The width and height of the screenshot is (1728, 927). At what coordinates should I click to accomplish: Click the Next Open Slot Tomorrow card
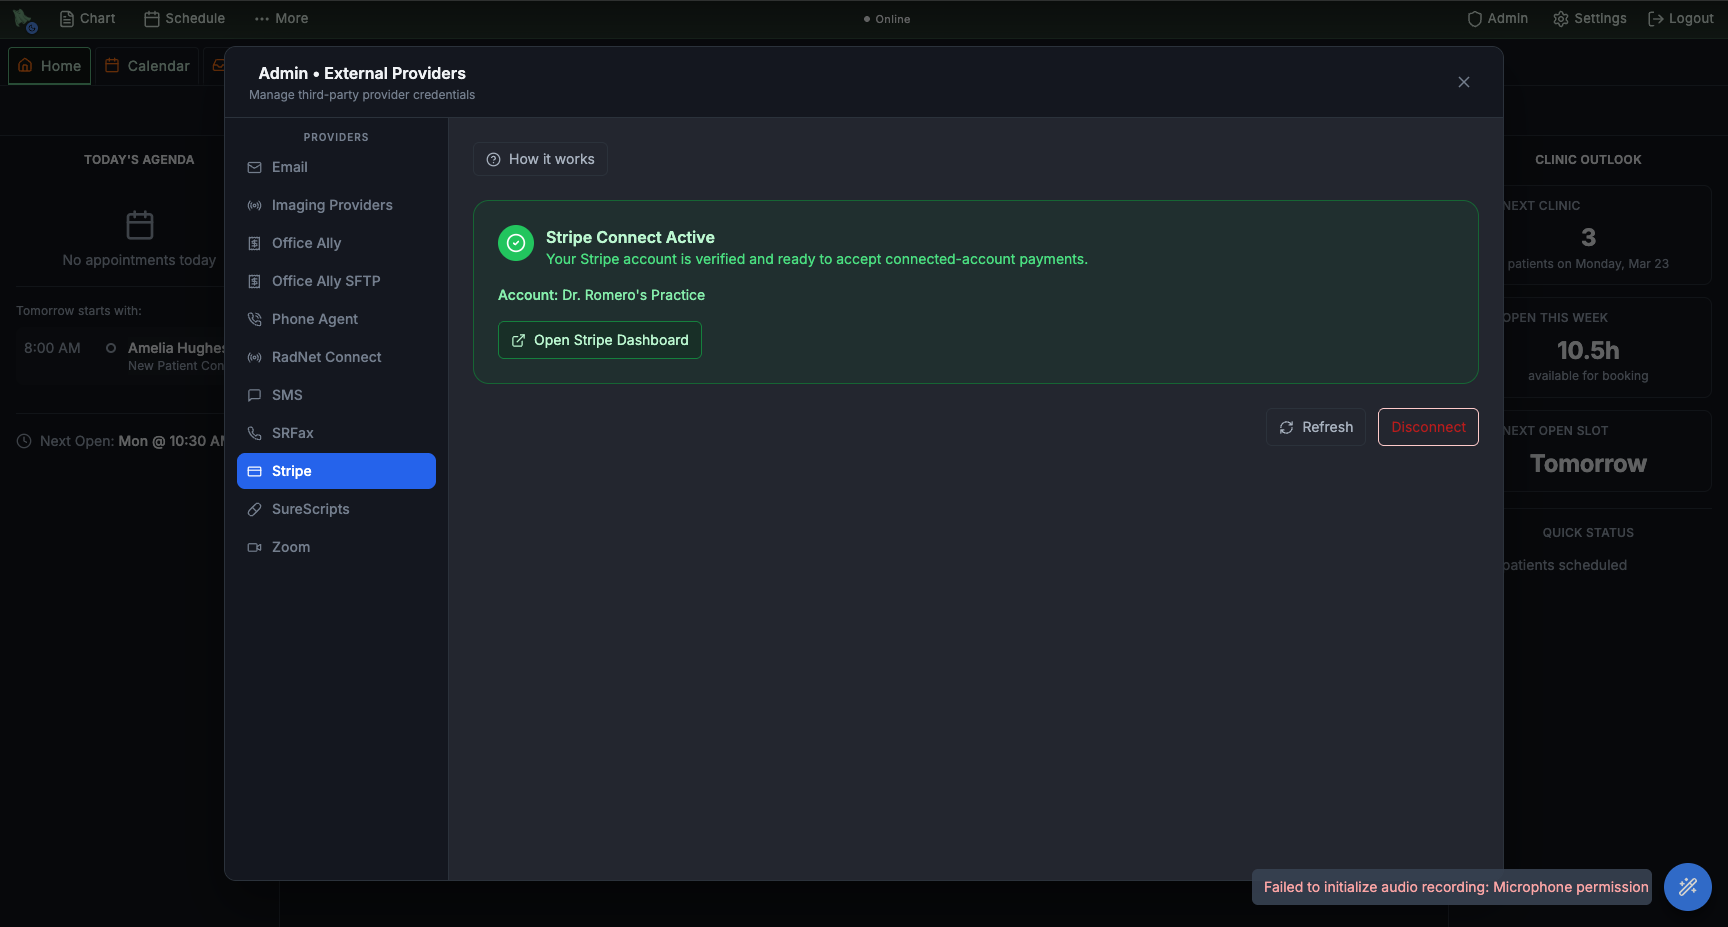[1607, 451]
